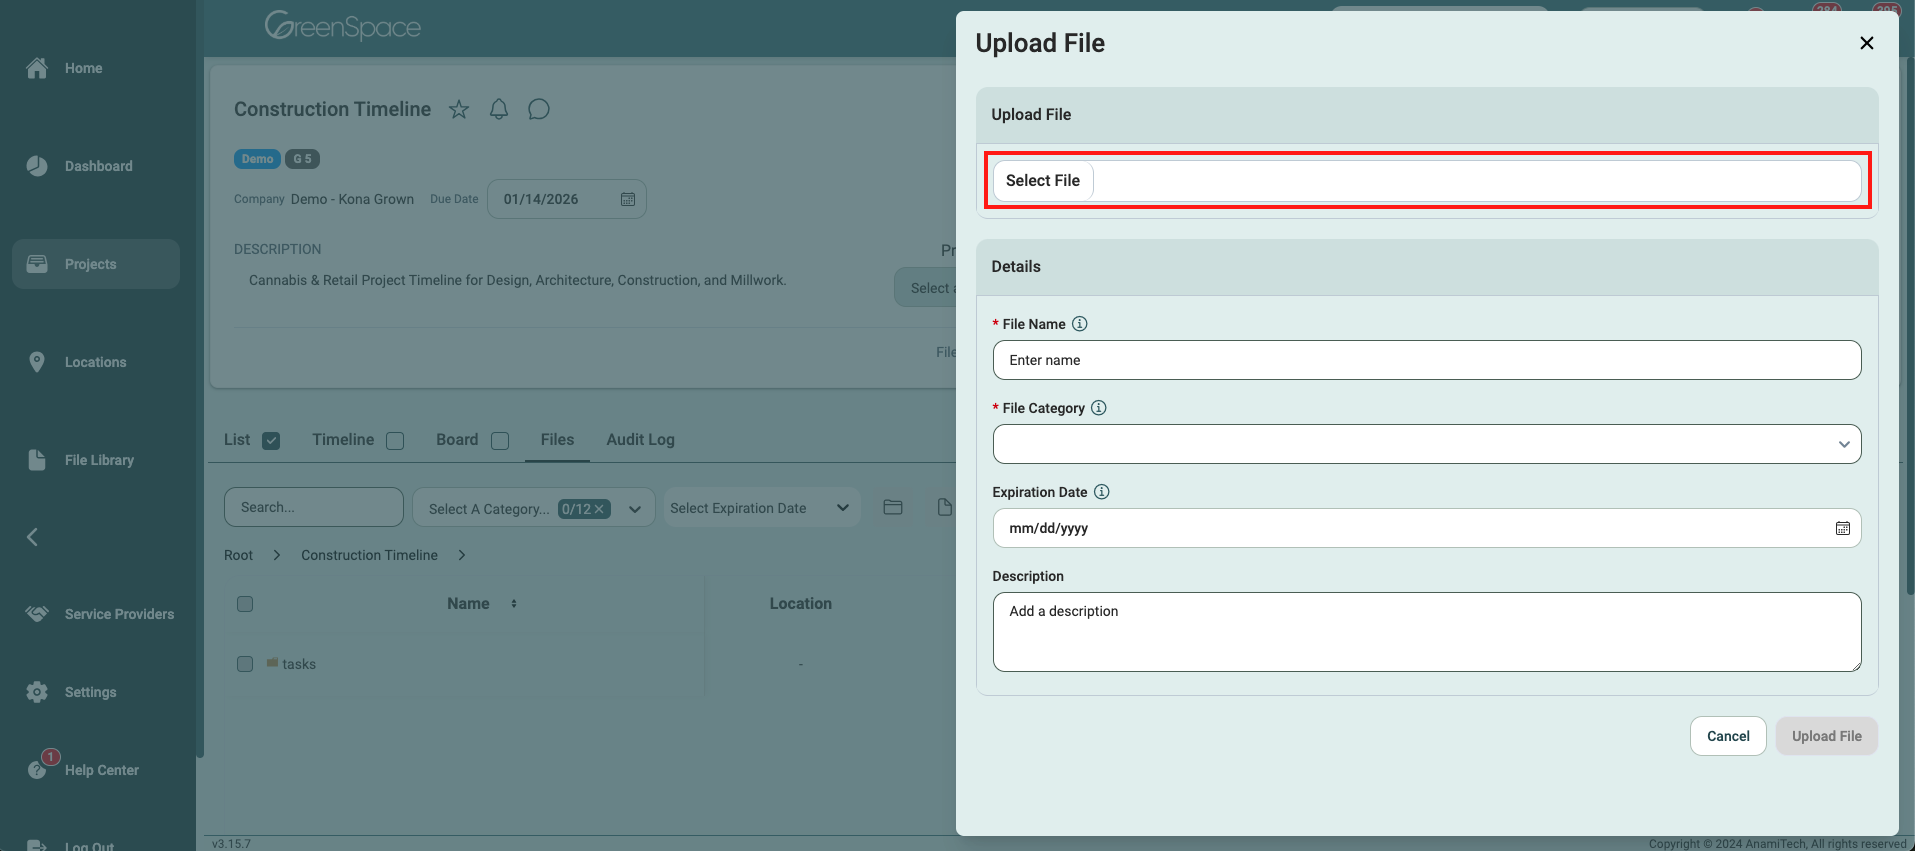Open the Select A Category filter dropdown

pyautogui.click(x=533, y=508)
